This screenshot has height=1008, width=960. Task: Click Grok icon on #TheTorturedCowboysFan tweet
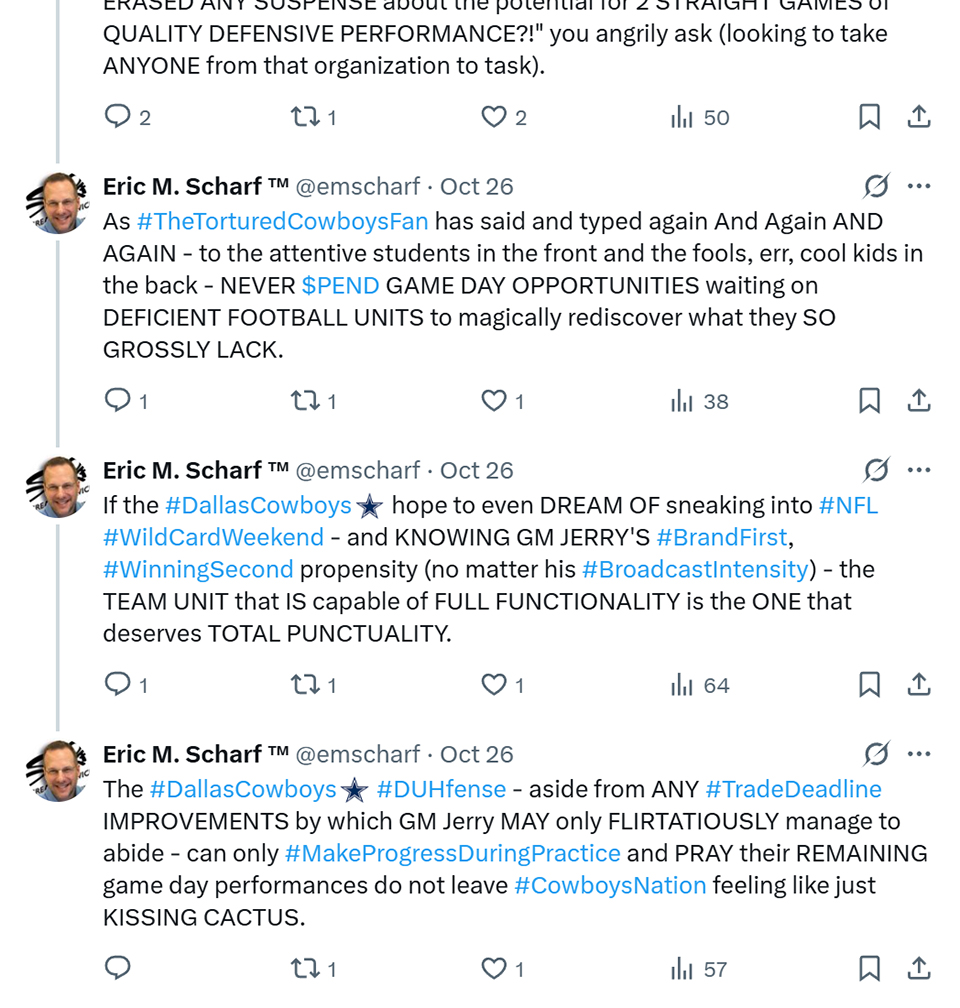(876, 186)
